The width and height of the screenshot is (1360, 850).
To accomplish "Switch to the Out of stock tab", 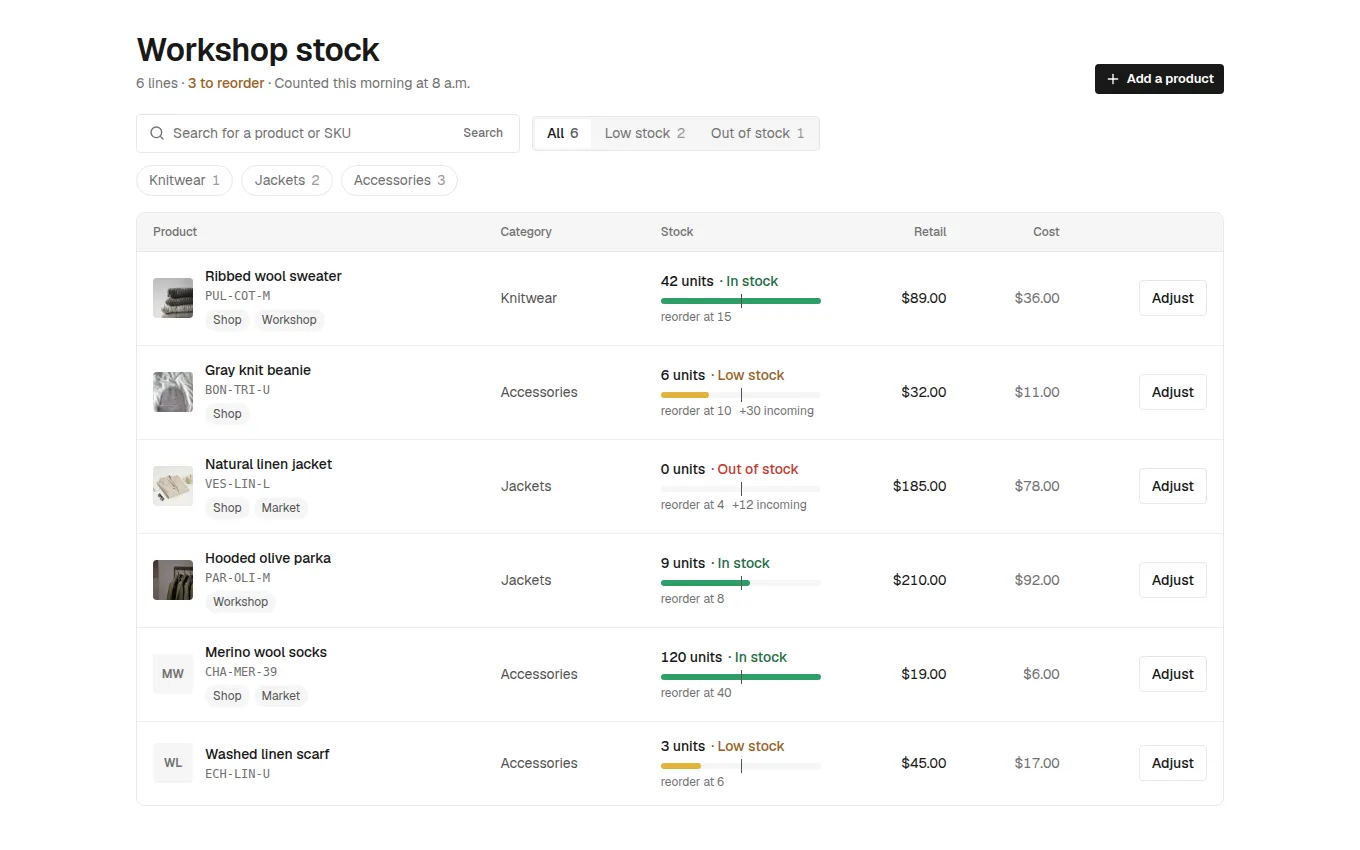I will [757, 133].
